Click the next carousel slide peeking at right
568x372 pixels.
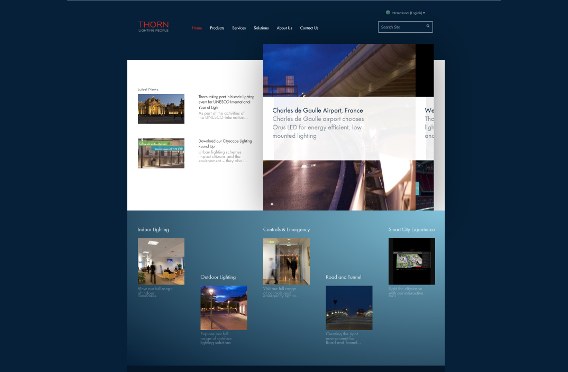point(425,127)
